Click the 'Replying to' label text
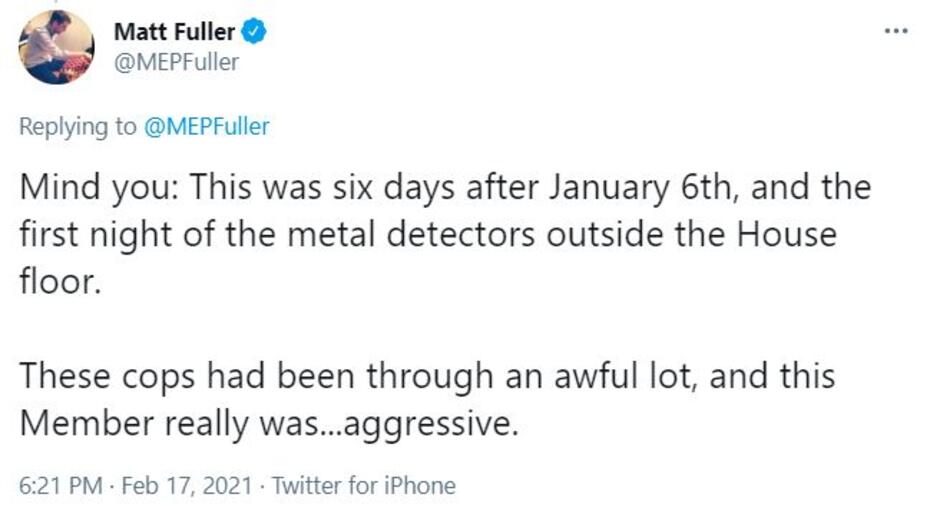The height and width of the screenshot is (514, 930). [80, 127]
